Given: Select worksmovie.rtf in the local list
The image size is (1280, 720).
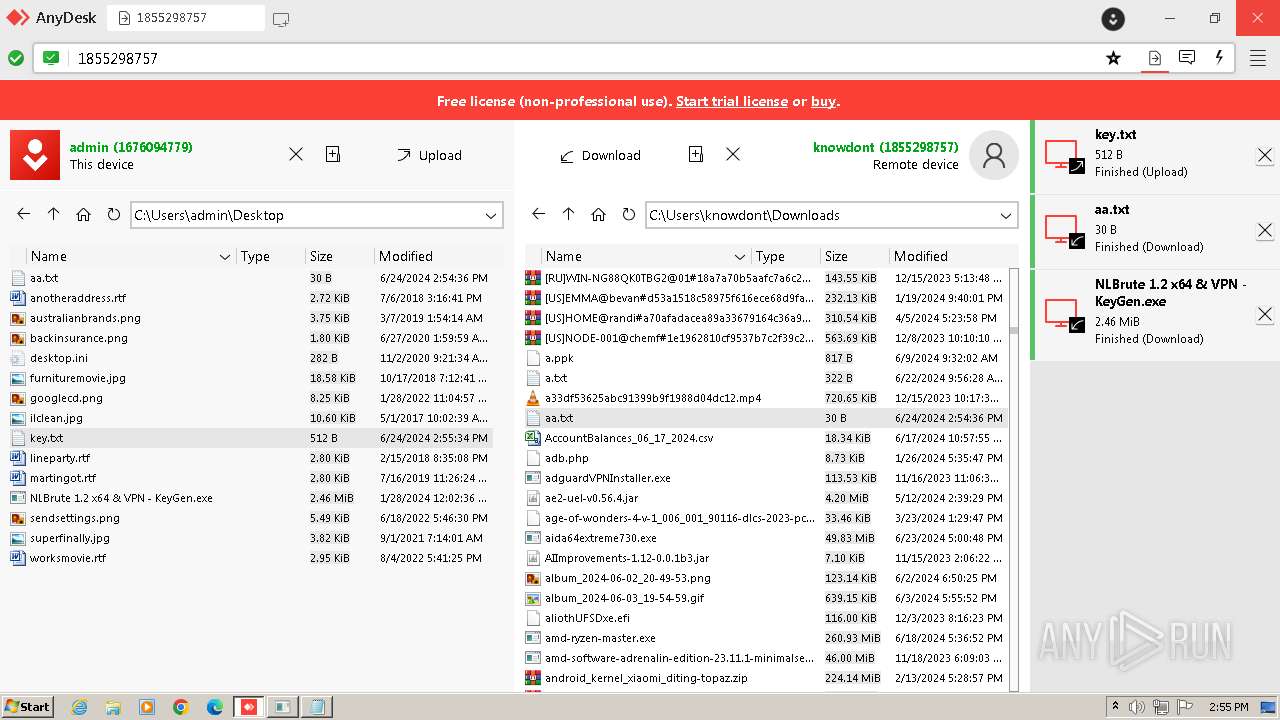Looking at the screenshot, I should [x=252, y=558].
